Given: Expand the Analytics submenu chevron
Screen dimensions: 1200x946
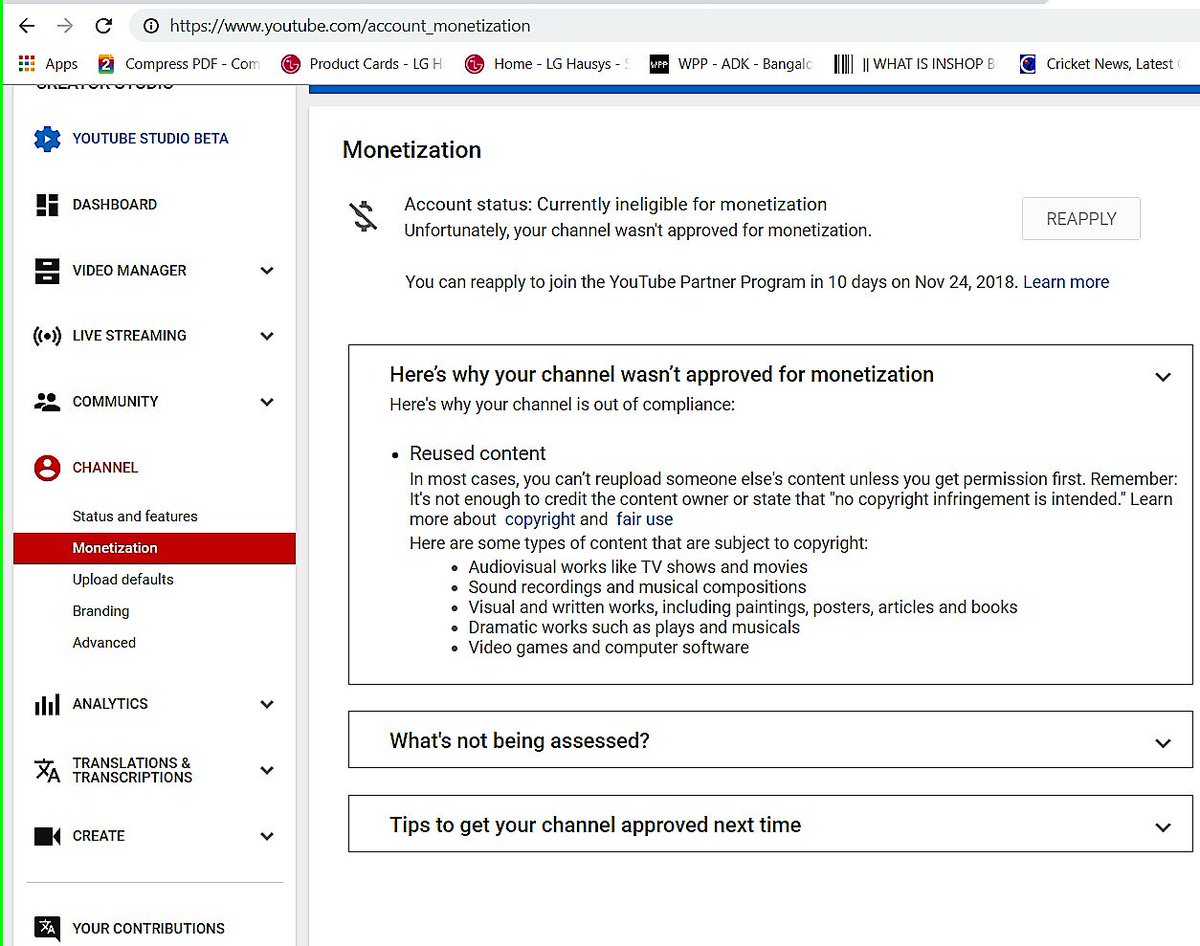Looking at the screenshot, I should click(267, 704).
